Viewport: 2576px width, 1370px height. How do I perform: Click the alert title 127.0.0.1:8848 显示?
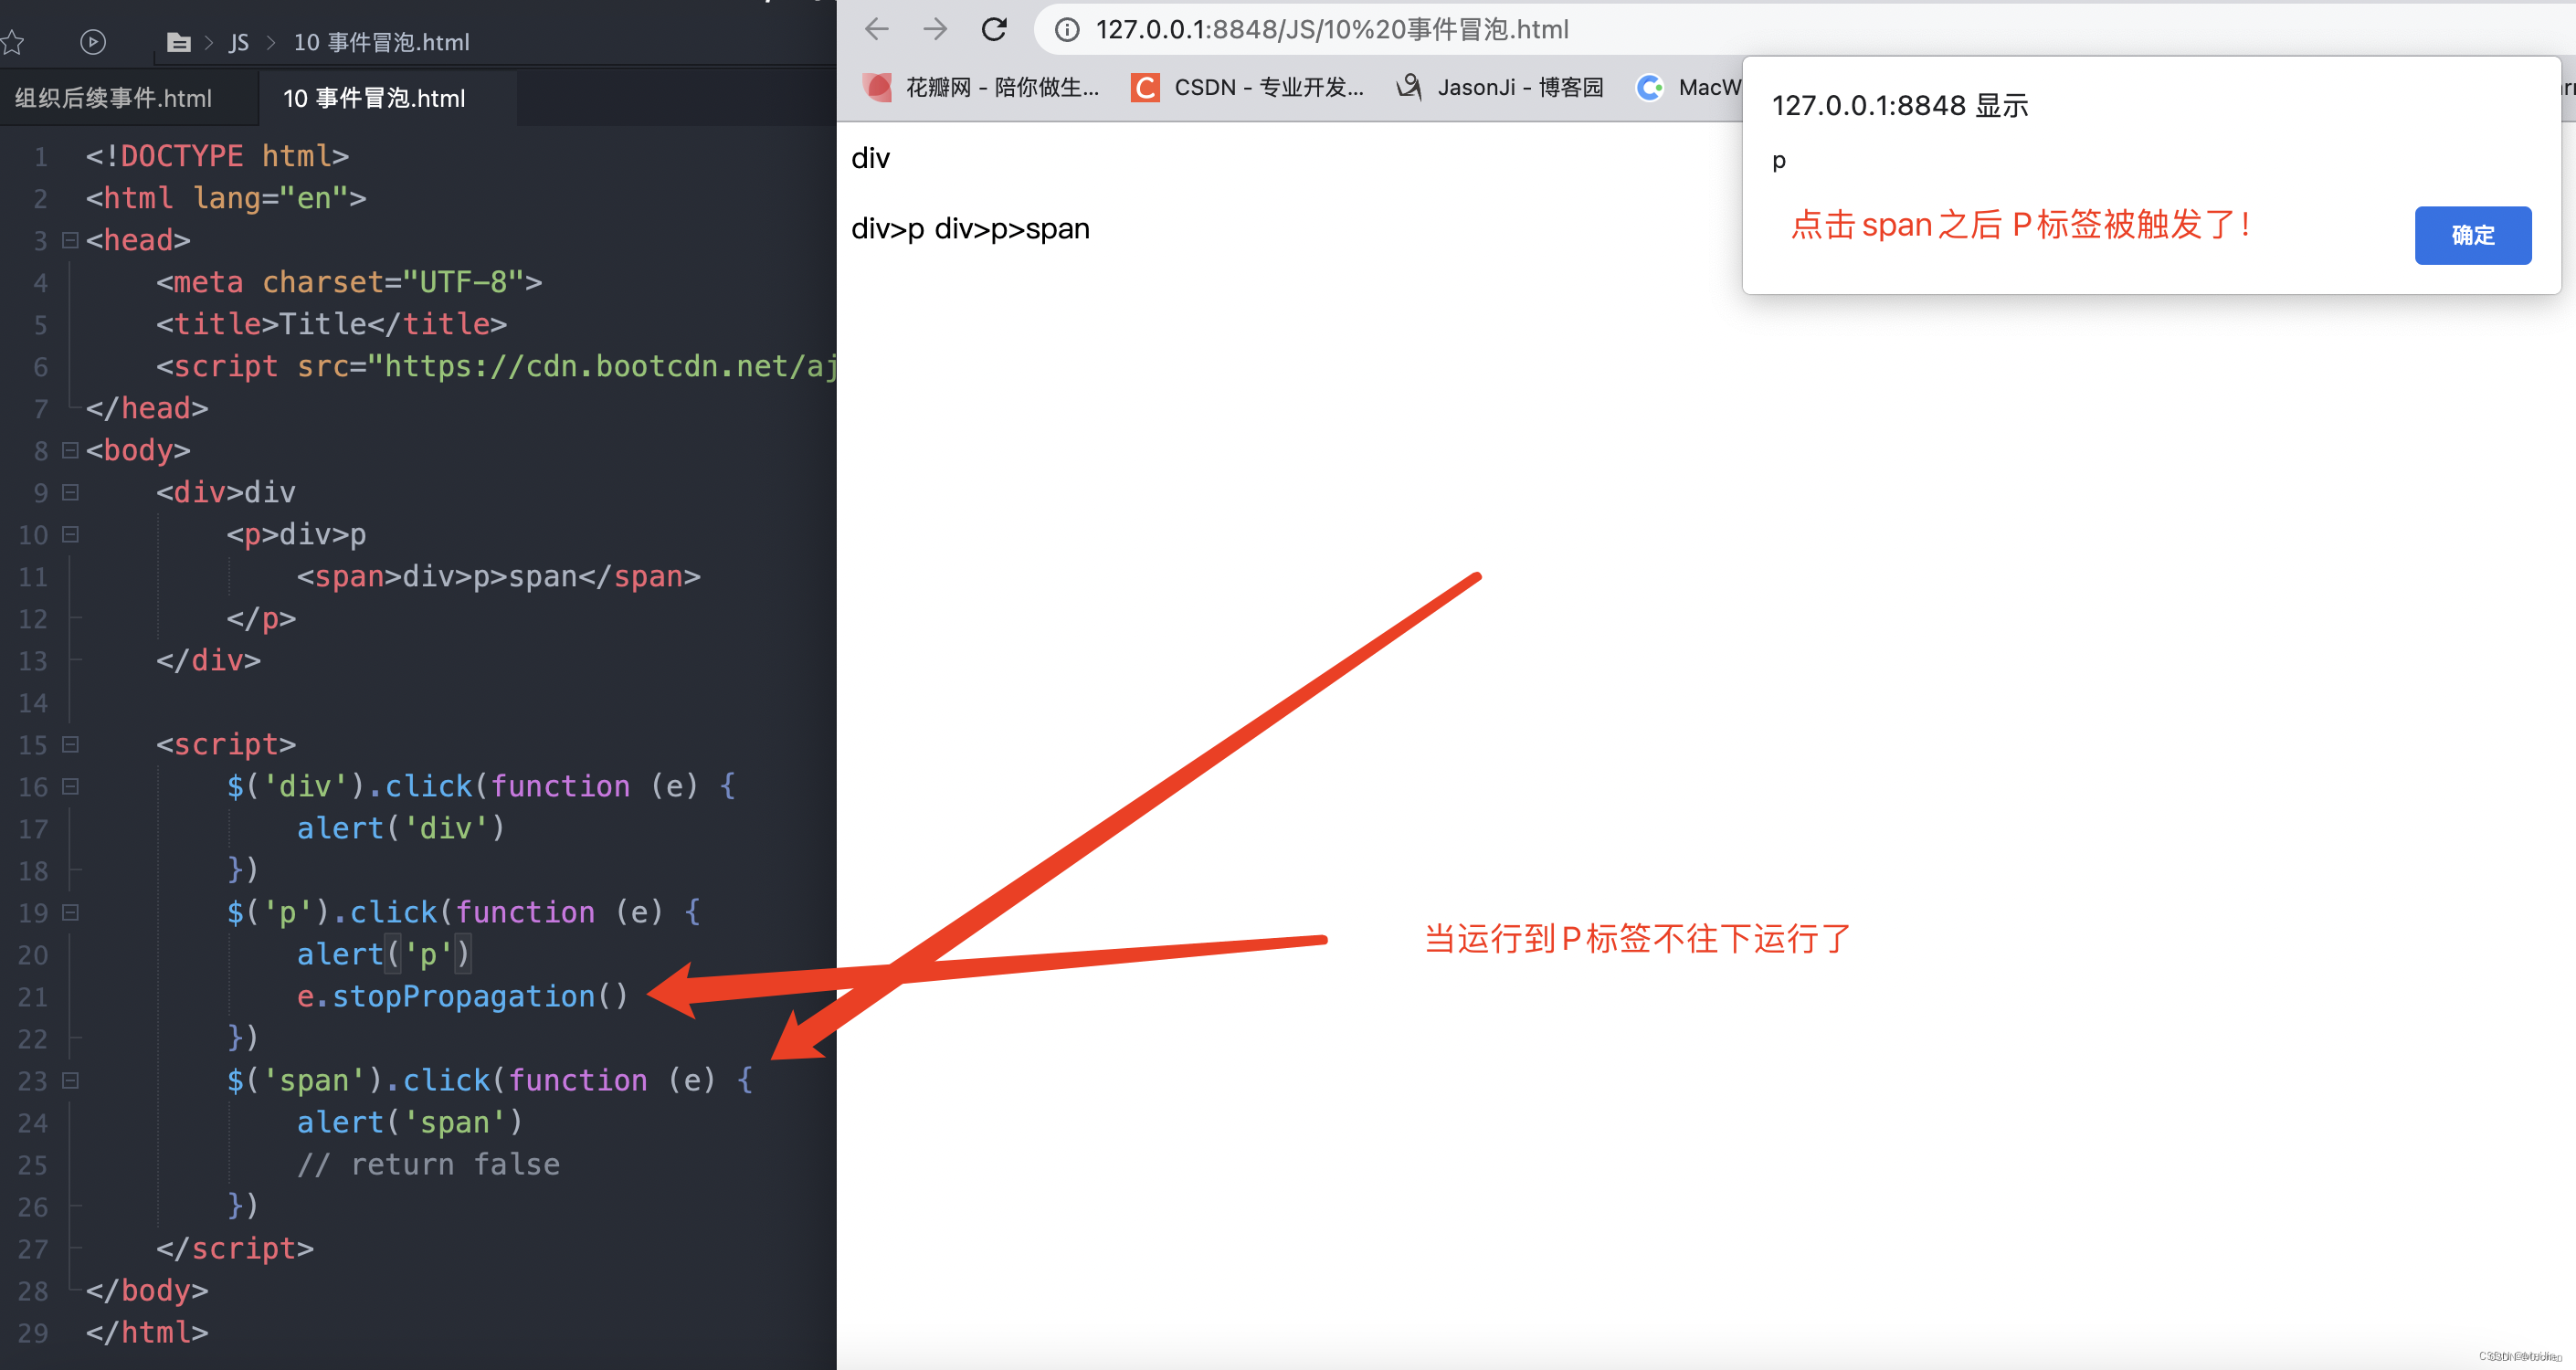pyautogui.click(x=1899, y=105)
